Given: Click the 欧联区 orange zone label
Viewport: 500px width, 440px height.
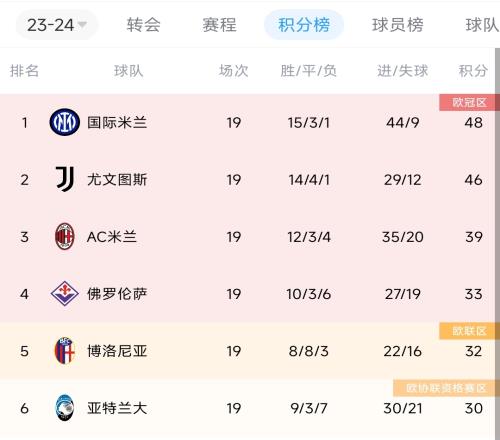Looking at the screenshot, I should pos(469,331).
